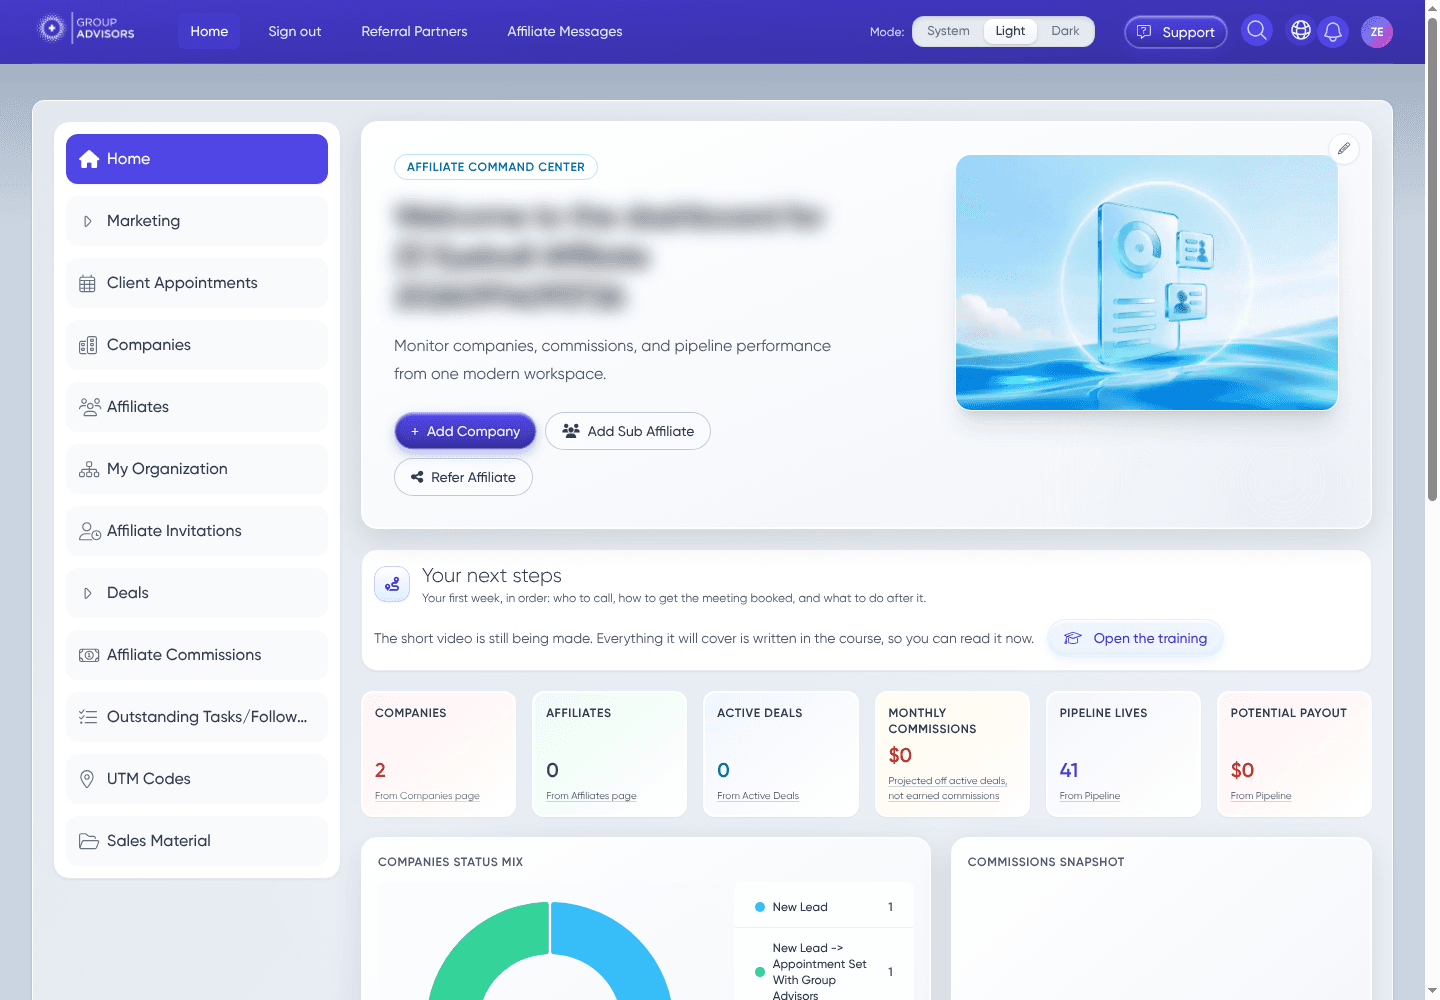Click the Sales Material folder icon

(x=89, y=841)
